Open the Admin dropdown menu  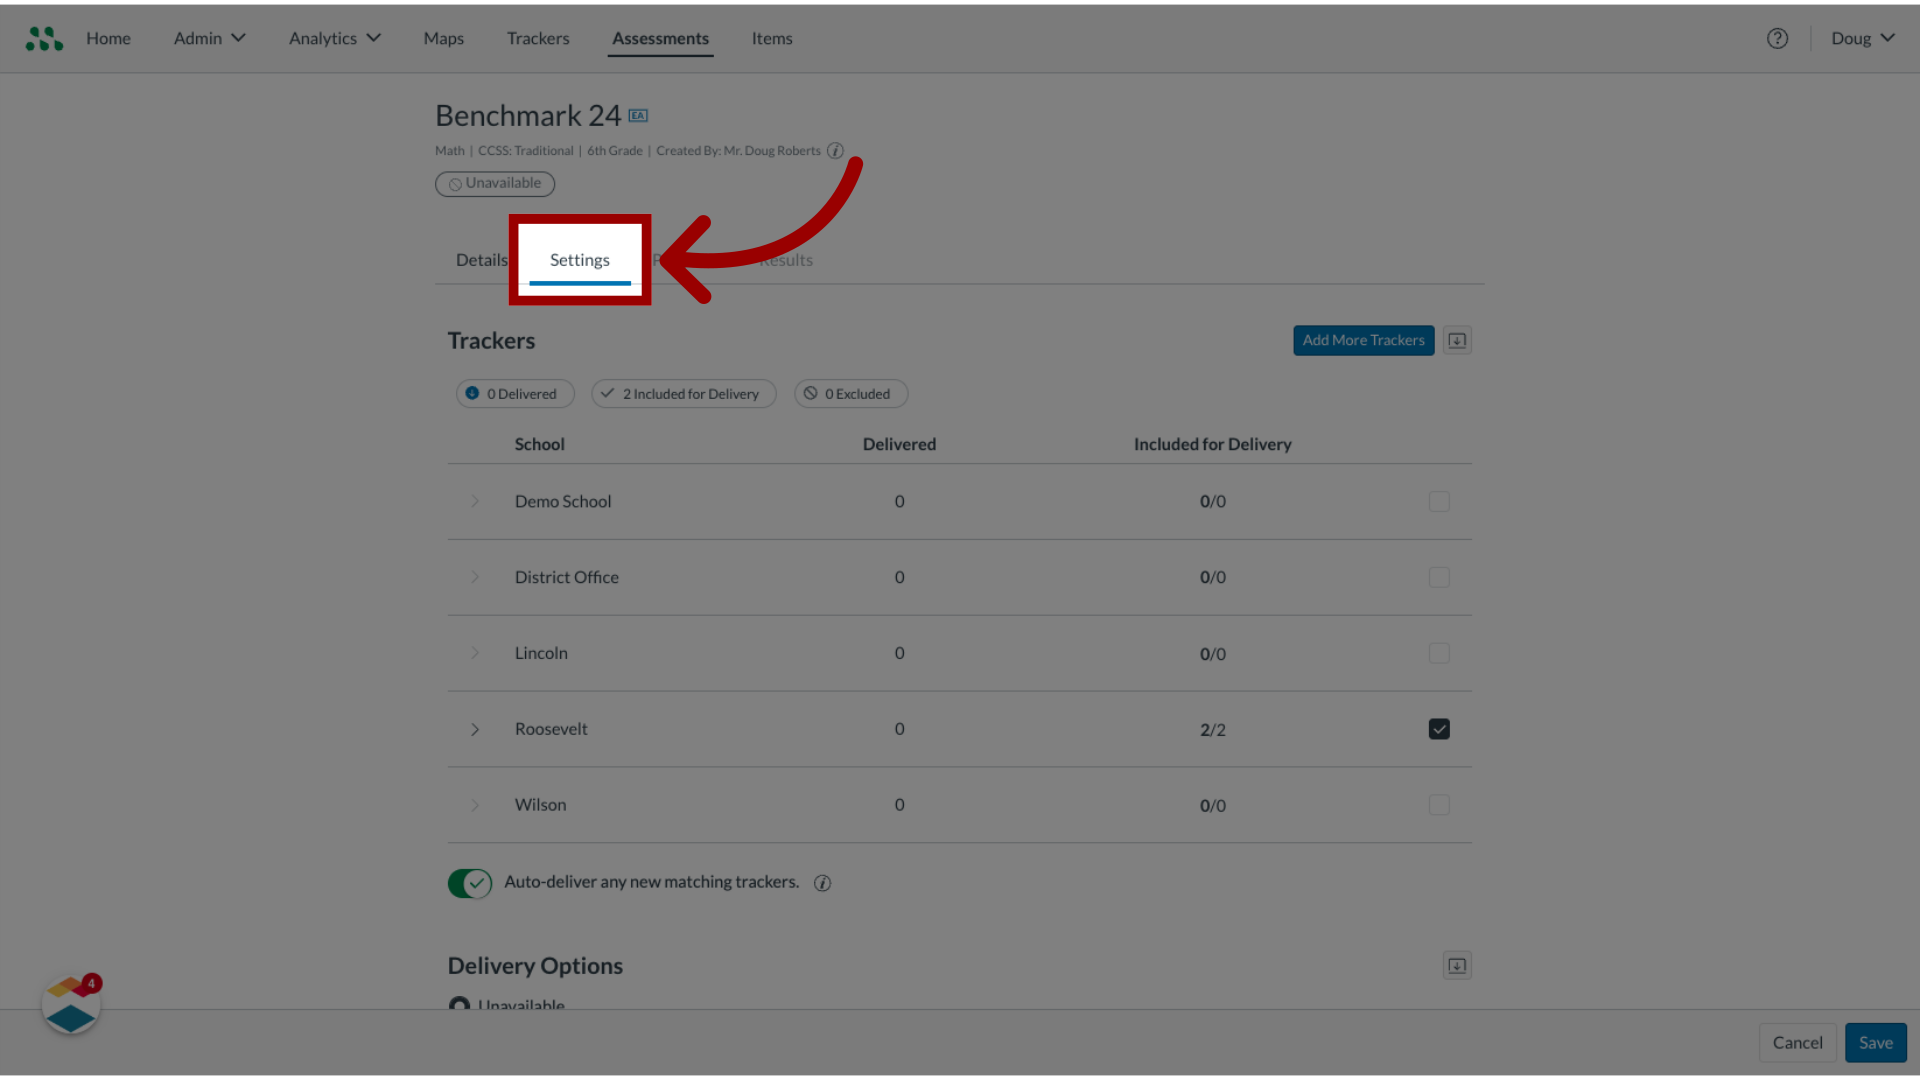(x=209, y=38)
